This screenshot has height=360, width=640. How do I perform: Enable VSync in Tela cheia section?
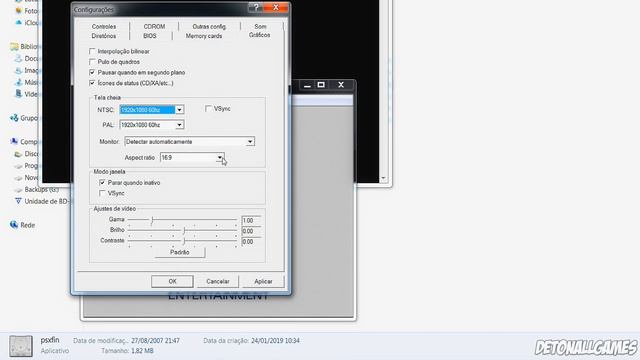tap(208, 109)
